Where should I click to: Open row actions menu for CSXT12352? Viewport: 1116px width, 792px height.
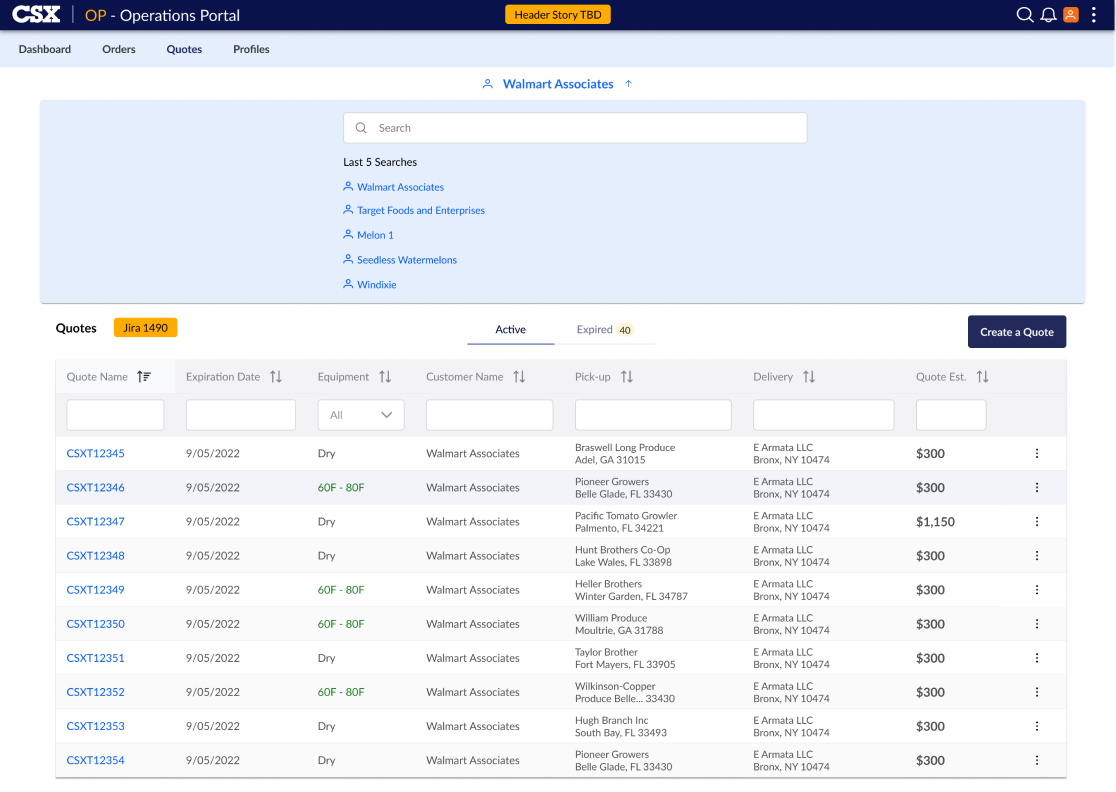point(1037,692)
